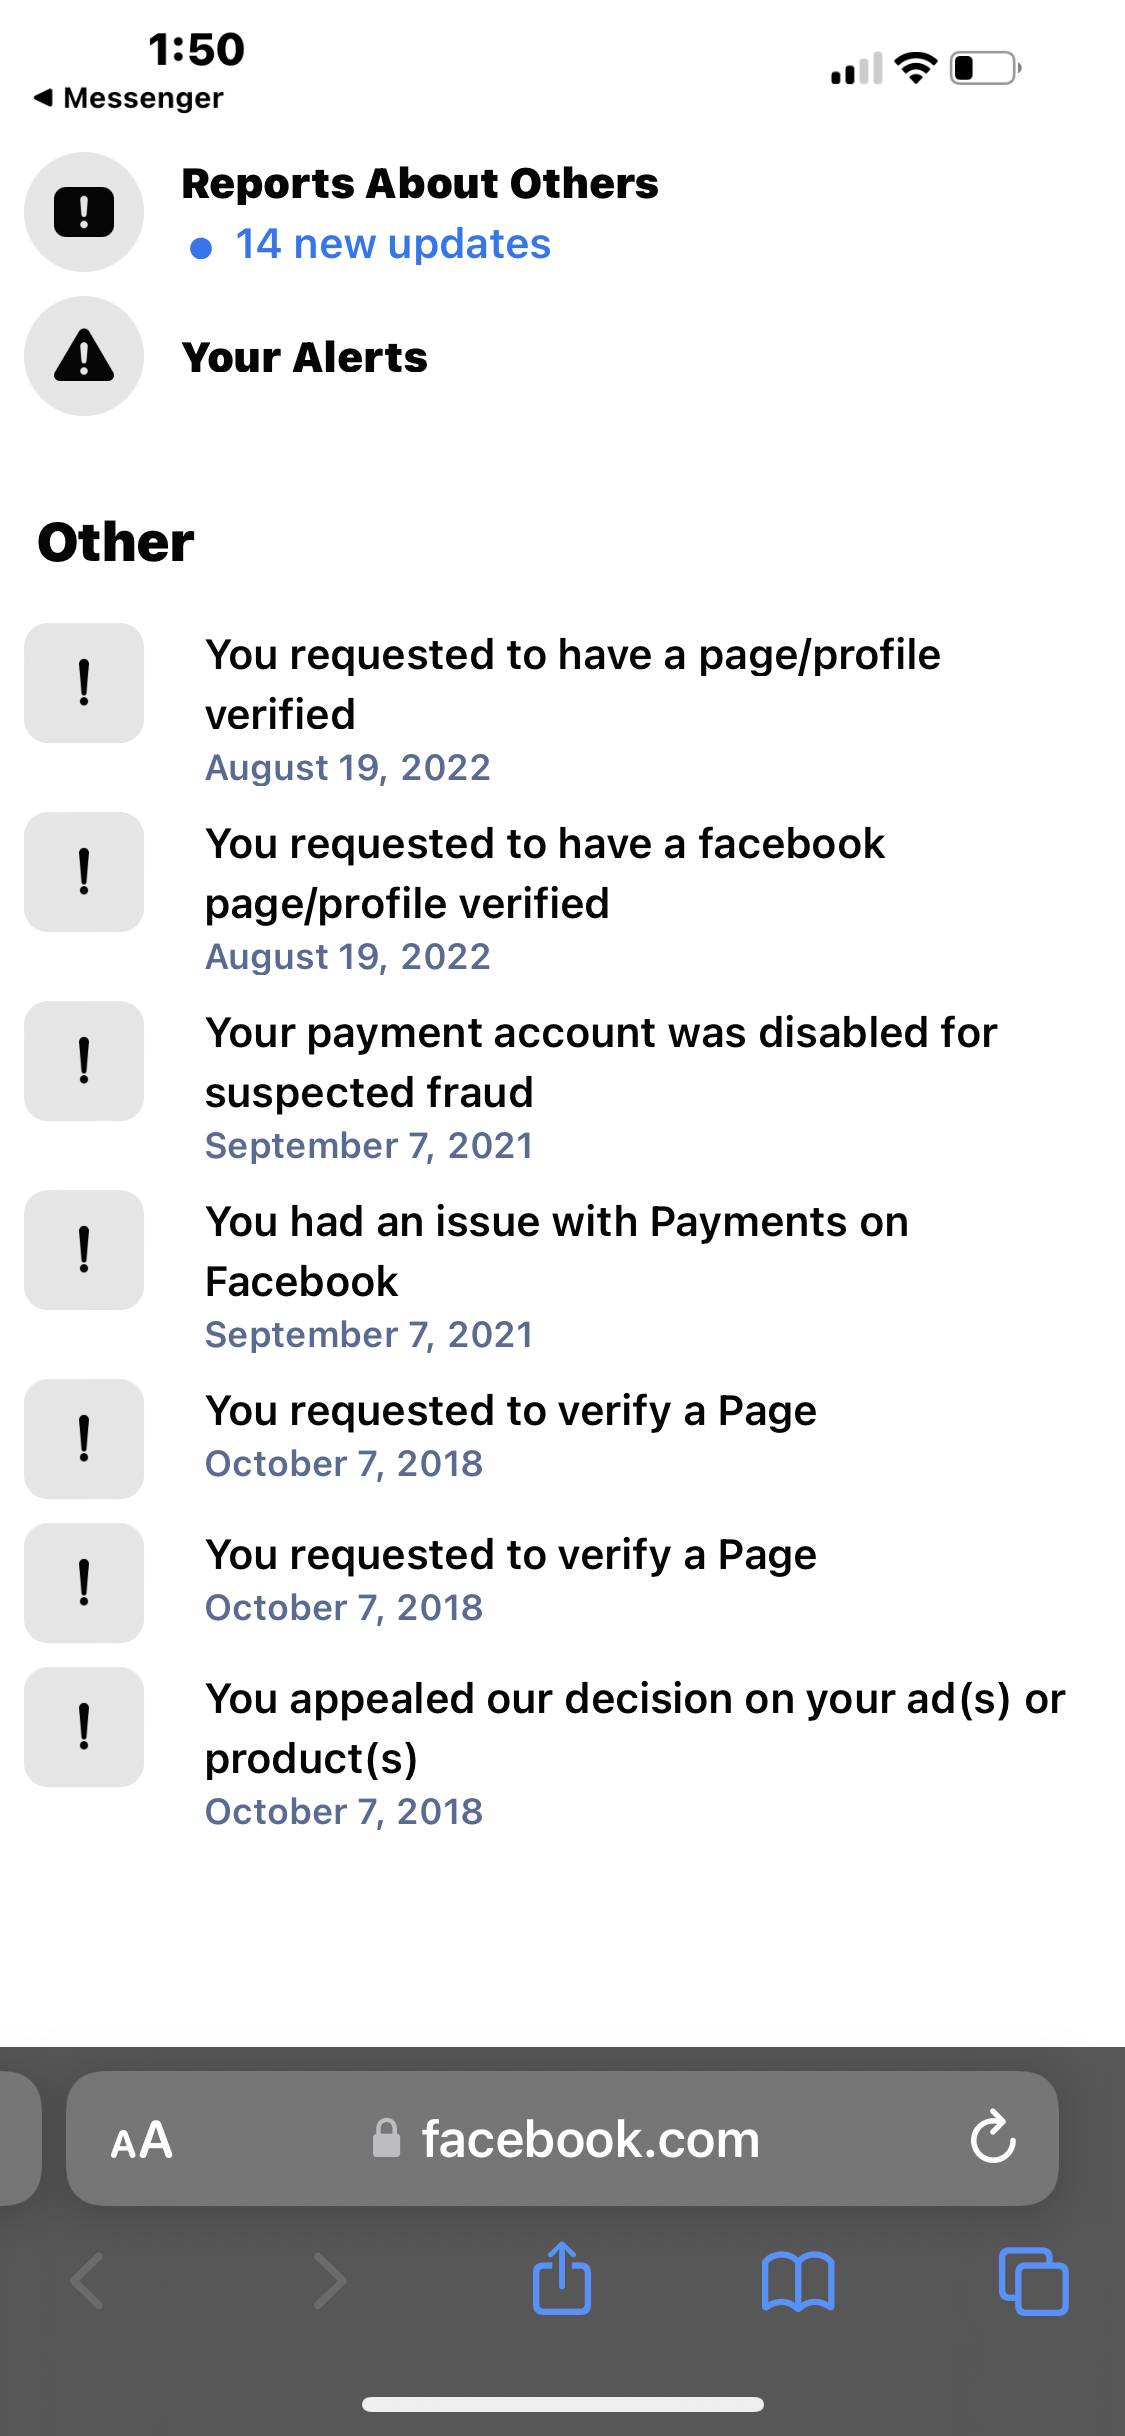Select the Your Alerts warning triangle icon
Screen dimensions: 1125x2436
[83, 357]
